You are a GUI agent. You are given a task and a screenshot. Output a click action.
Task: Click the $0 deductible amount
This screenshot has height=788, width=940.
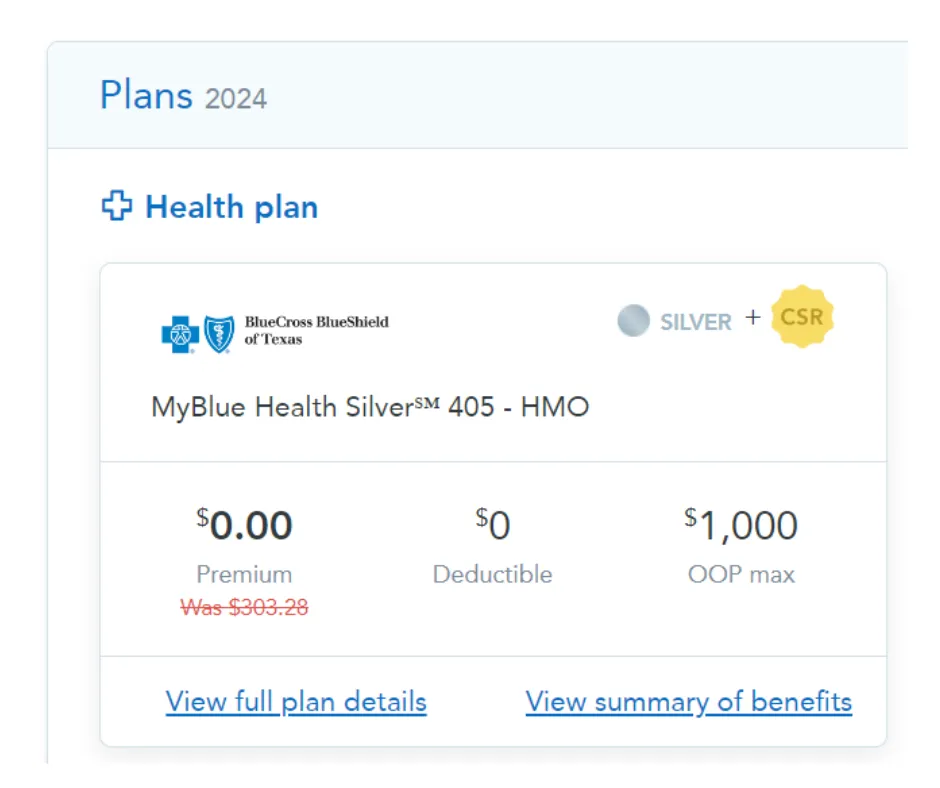492,525
